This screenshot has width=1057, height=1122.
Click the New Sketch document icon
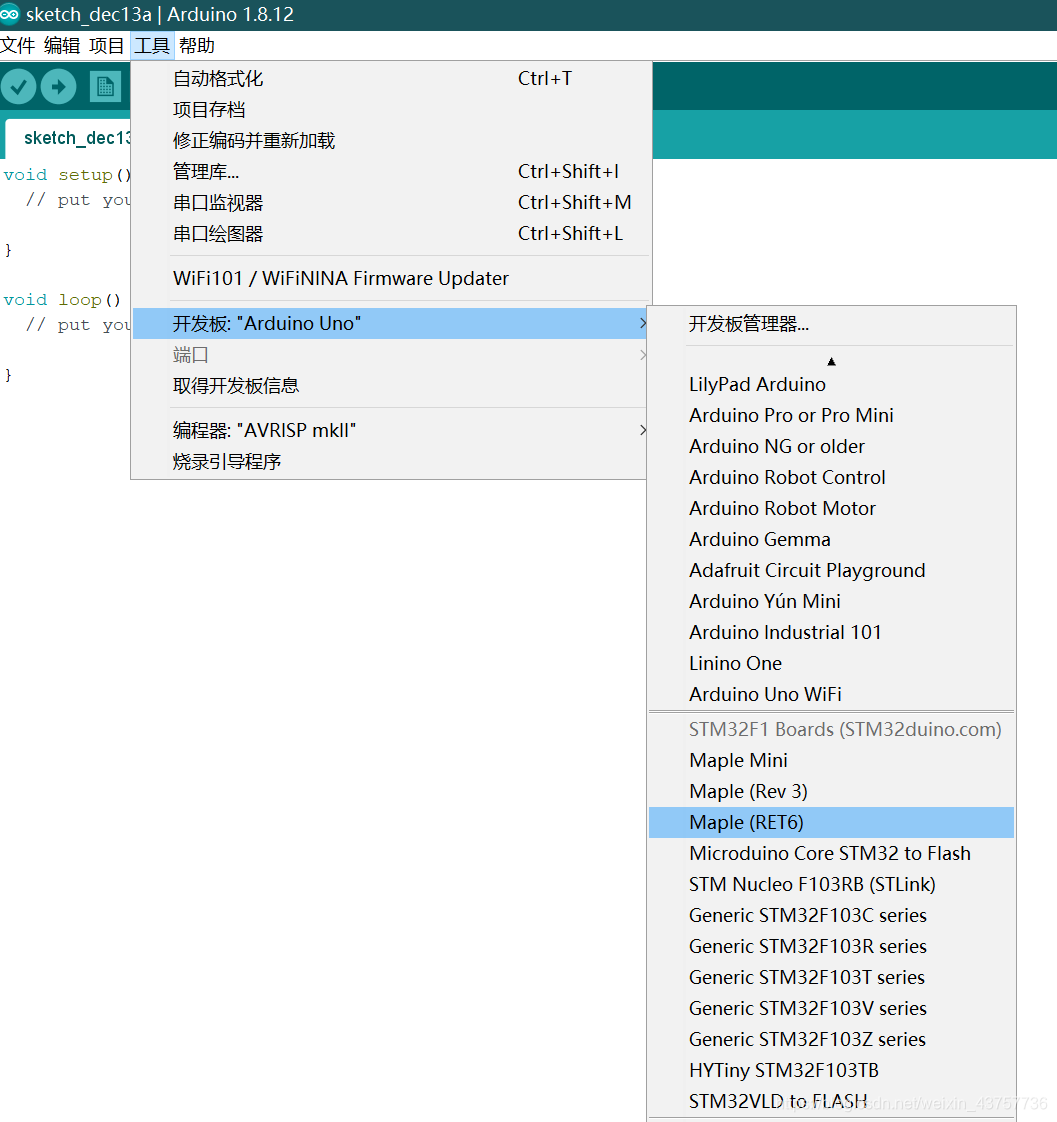click(104, 87)
